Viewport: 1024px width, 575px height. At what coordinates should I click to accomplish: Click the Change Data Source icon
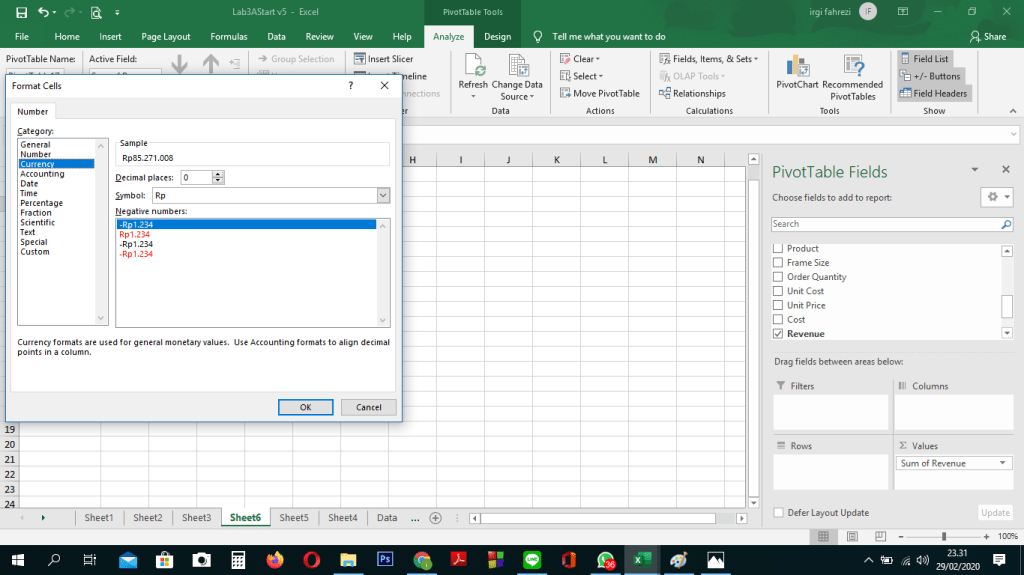click(517, 68)
